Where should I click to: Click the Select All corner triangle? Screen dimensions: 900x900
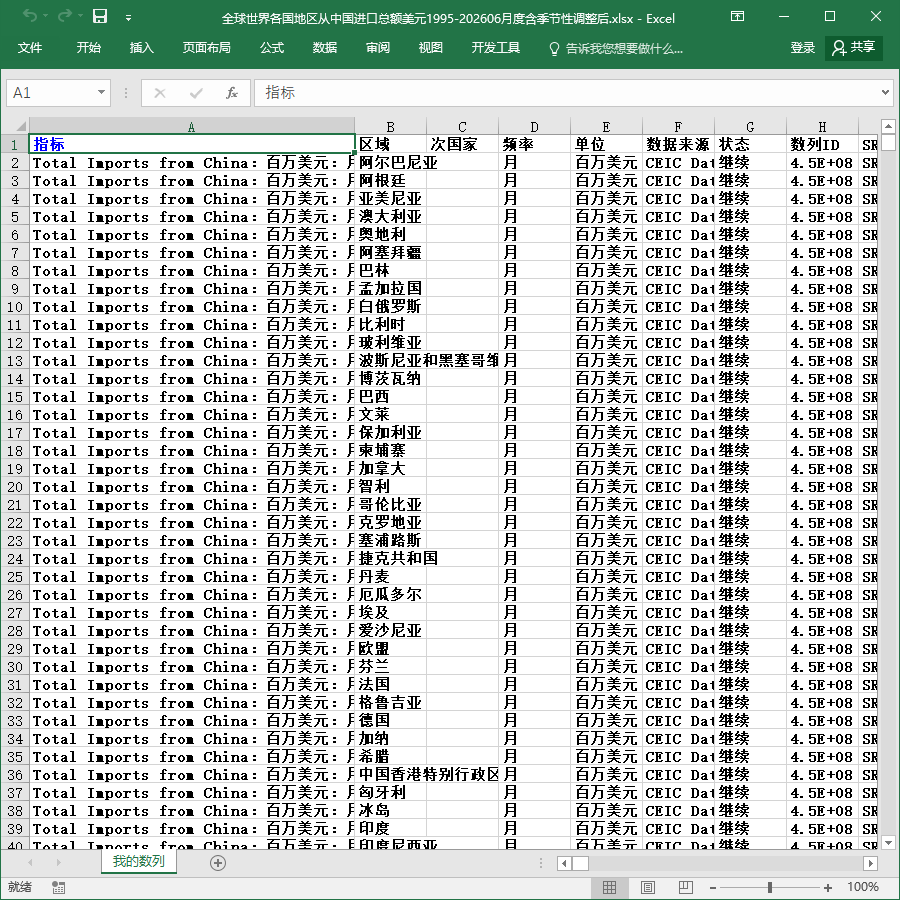click(21, 126)
